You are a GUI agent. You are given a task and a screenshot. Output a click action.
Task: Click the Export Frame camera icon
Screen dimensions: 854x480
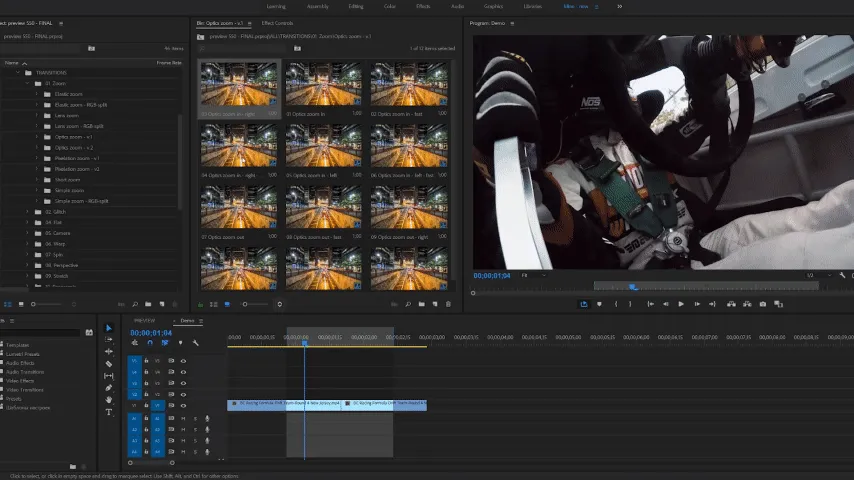point(763,304)
